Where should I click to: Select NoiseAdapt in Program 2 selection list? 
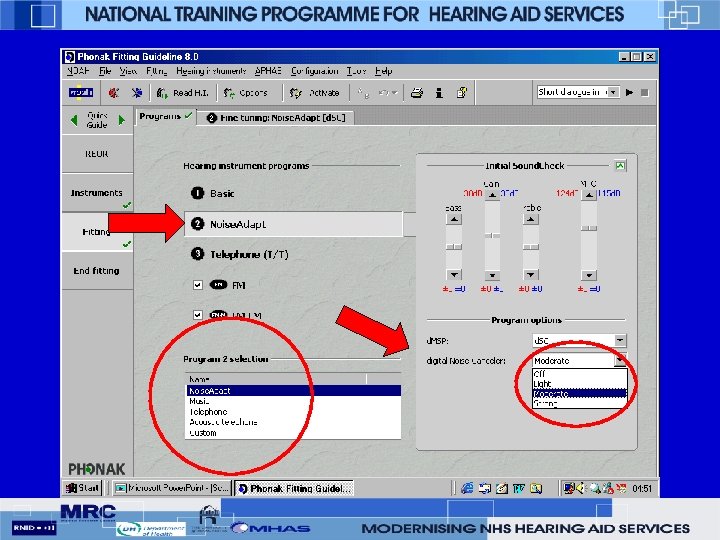point(293,391)
